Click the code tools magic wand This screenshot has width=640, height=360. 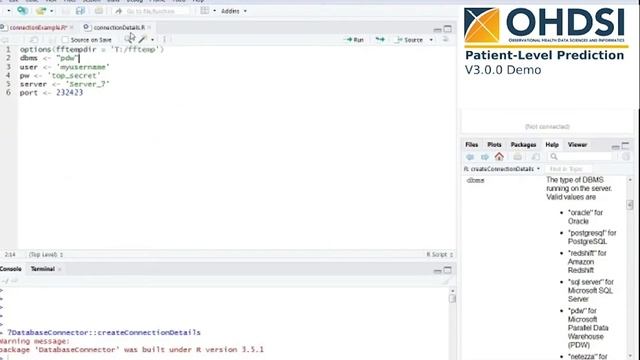(142, 40)
